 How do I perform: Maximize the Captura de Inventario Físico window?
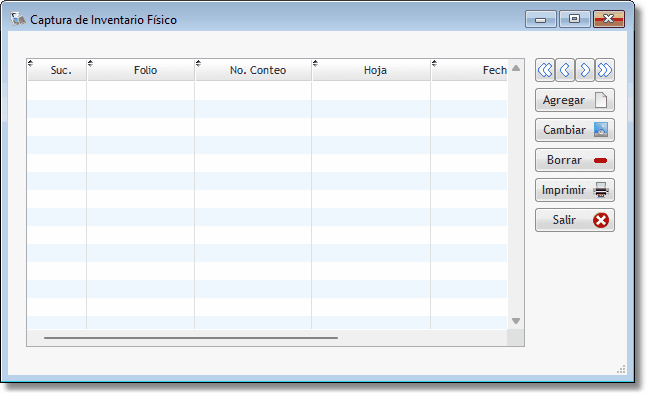point(574,19)
